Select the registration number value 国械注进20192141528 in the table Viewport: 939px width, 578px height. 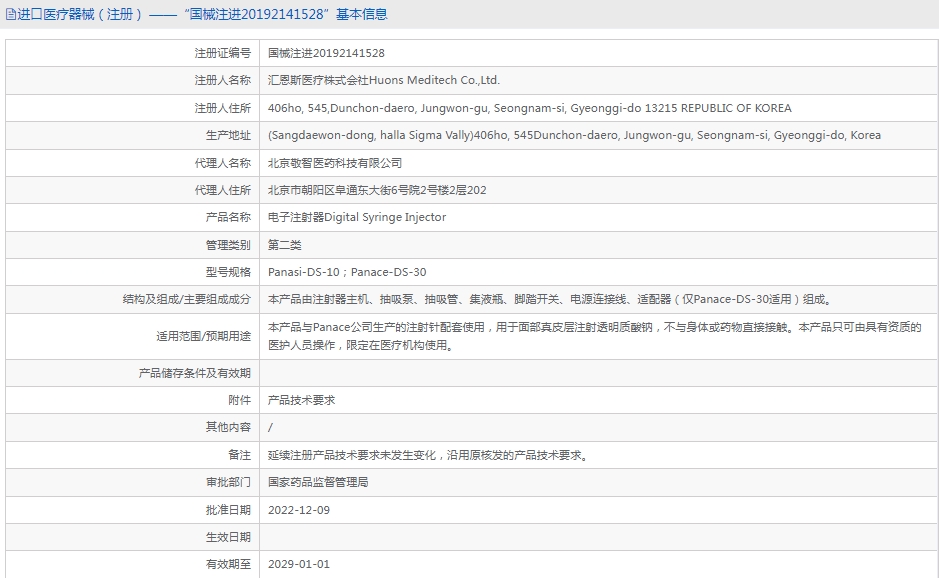click(326, 53)
